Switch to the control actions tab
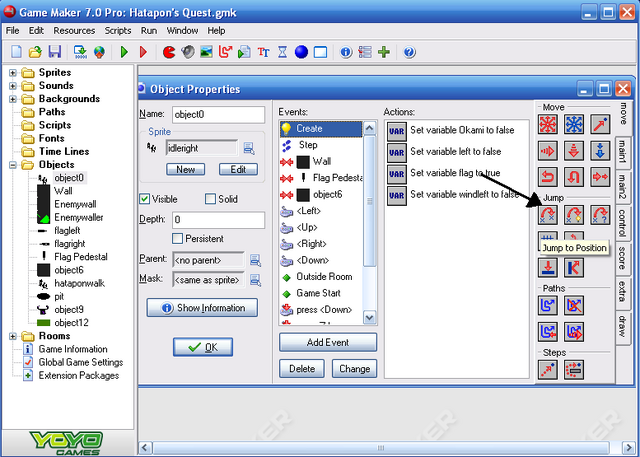640x457 pixels. 622,223
